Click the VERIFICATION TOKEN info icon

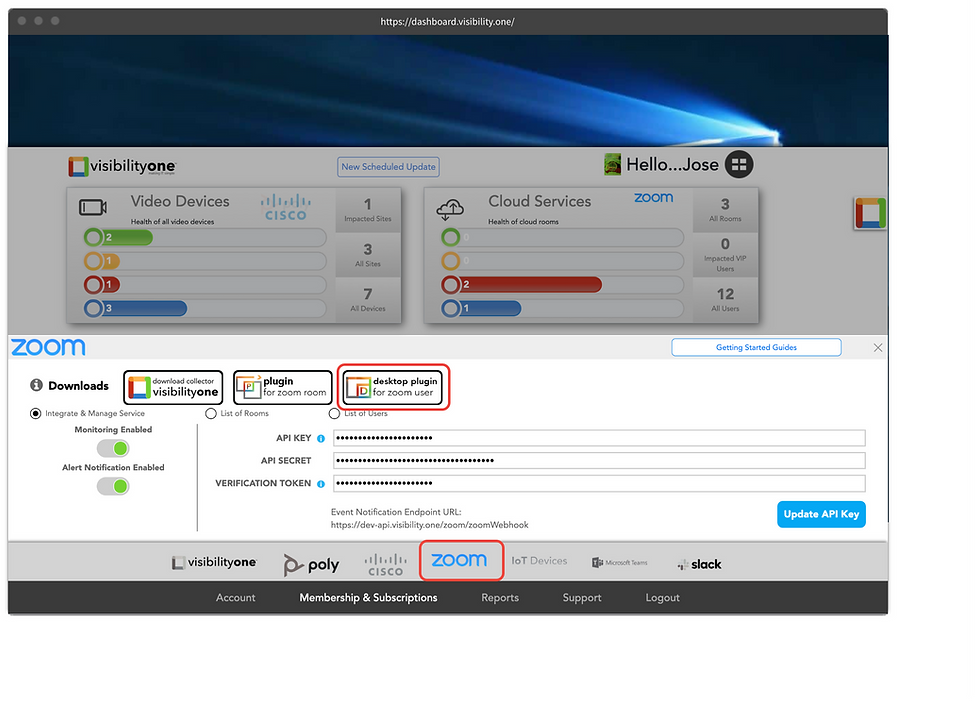pyautogui.click(x=321, y=484)
